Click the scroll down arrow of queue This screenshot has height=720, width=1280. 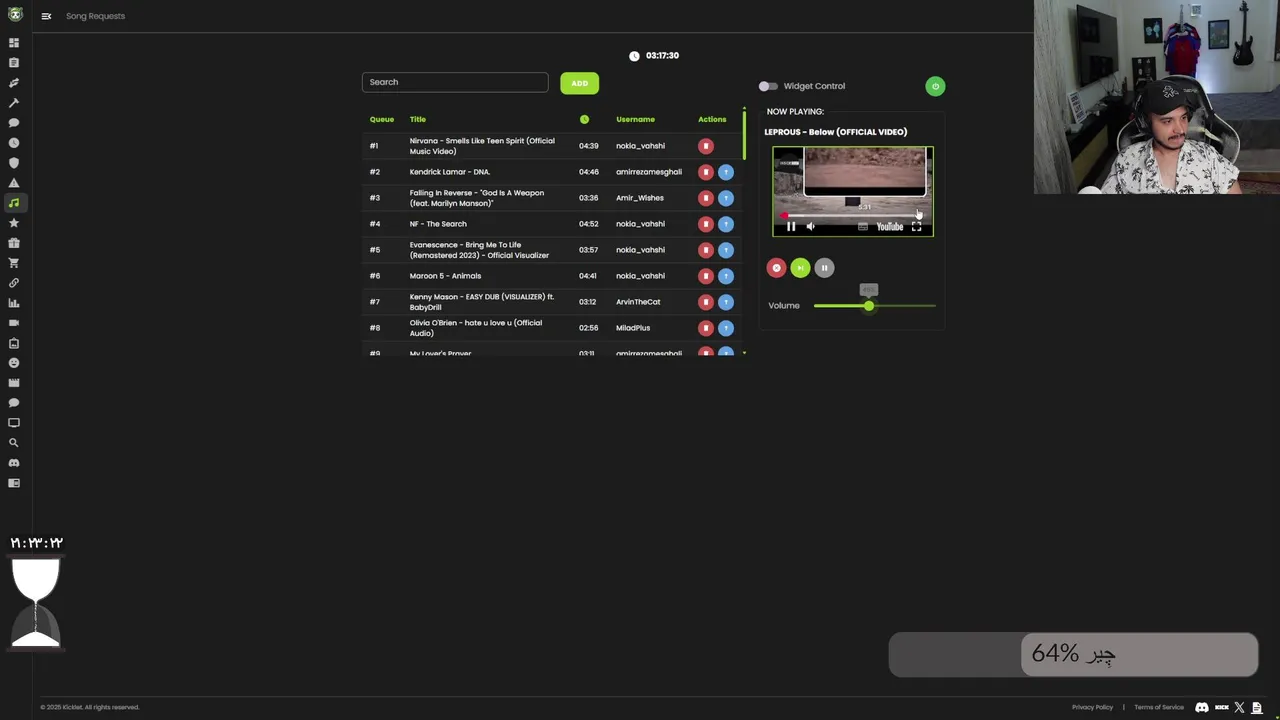(x=744, y=352)
